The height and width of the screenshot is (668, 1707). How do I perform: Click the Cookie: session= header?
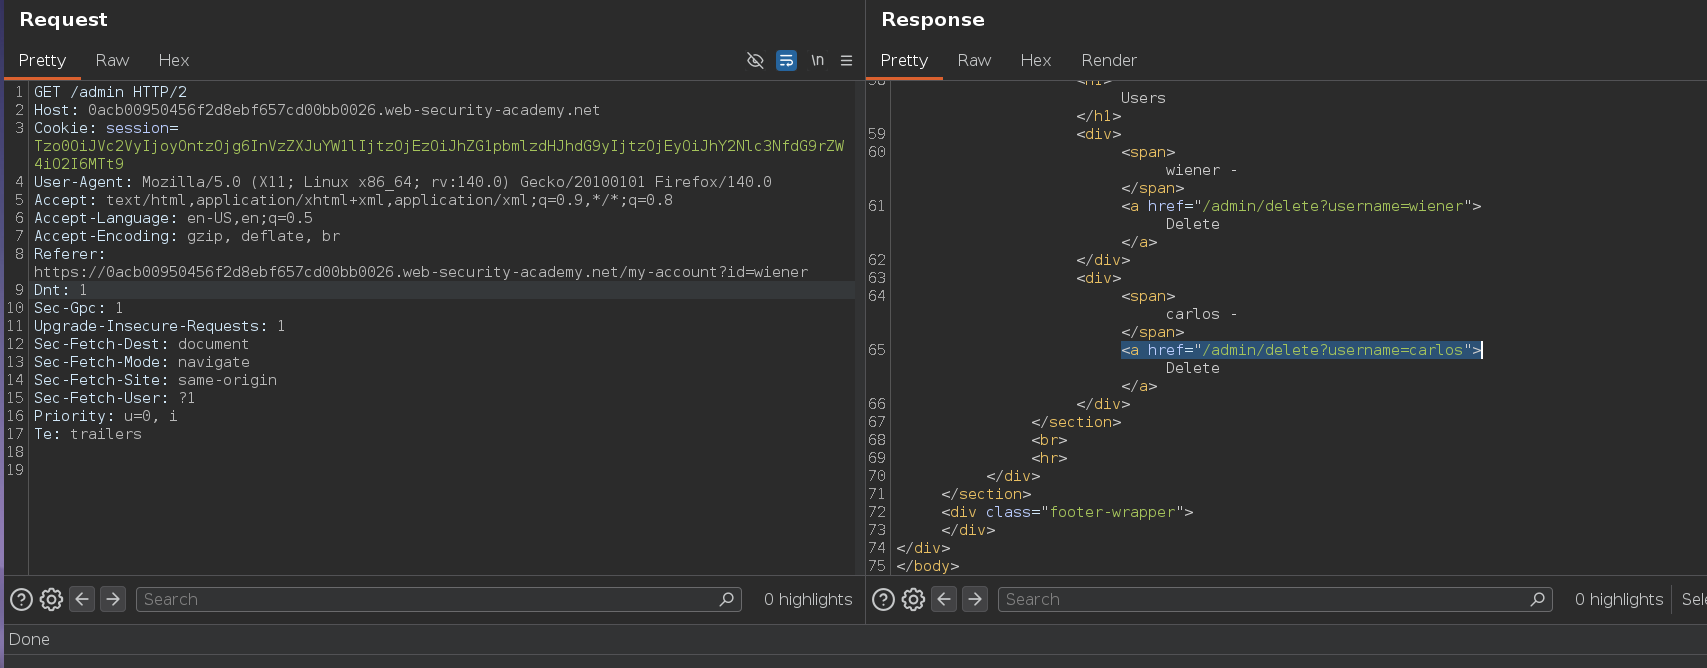click(106, 128)
